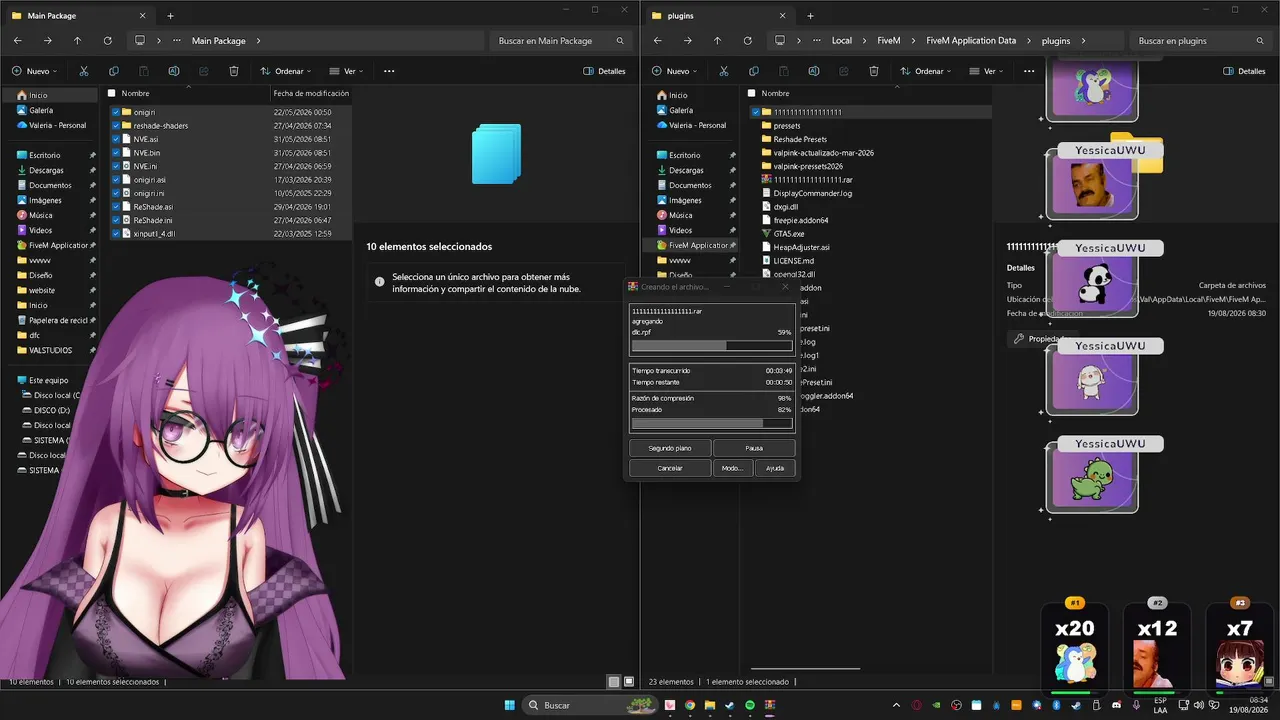Copy selection in plugins window
Viewport: 1280px width, 720px height.
(x=754, y=71)
